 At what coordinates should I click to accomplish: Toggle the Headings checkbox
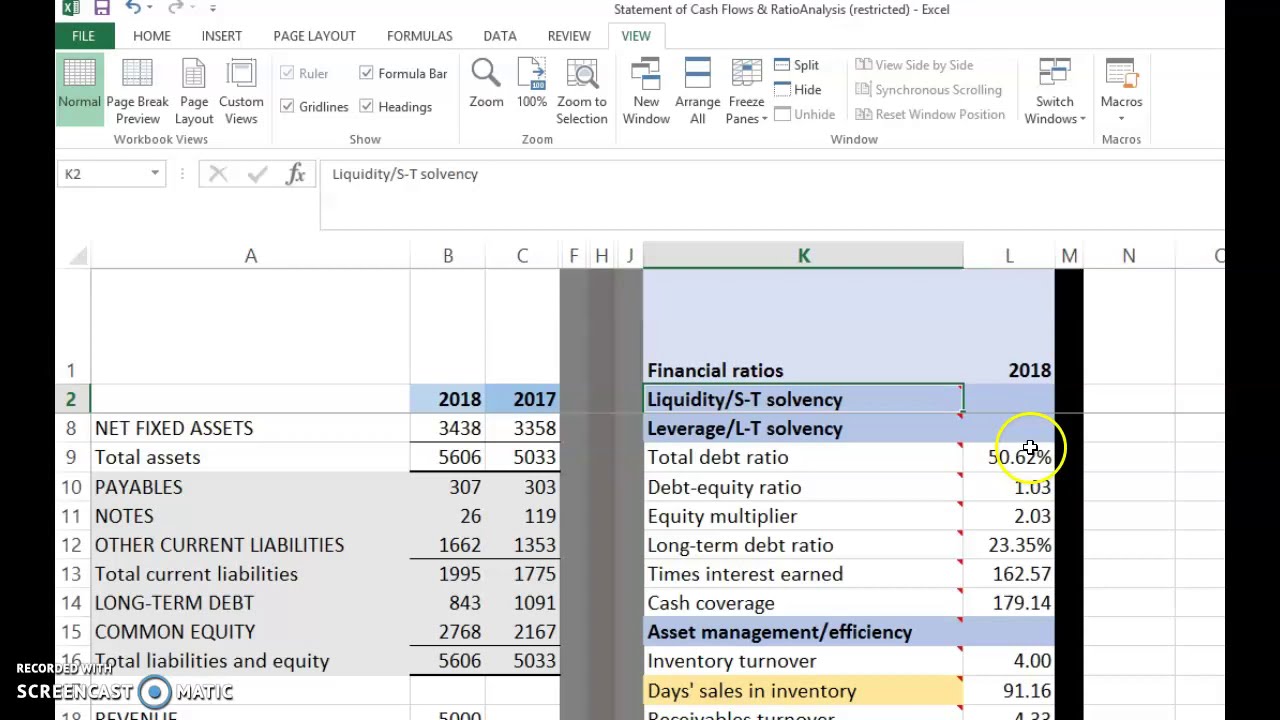tap(366, 106)
